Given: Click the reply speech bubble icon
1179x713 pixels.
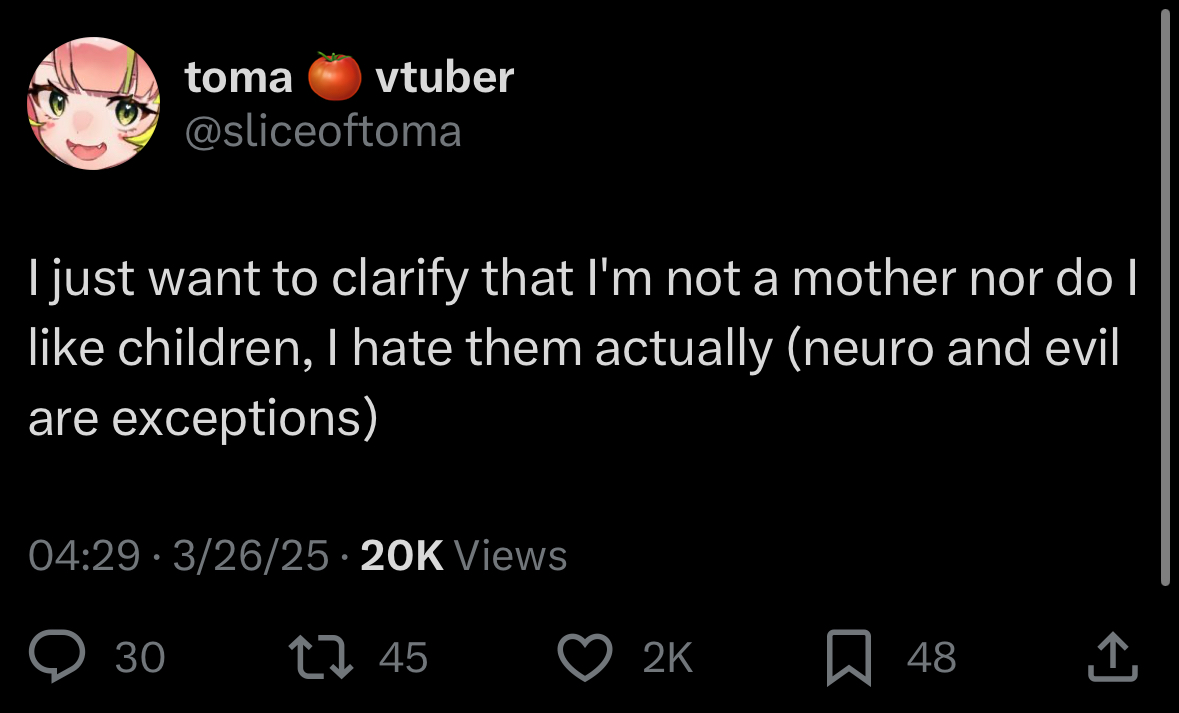Looking at the screenshot, I should 58,657.
